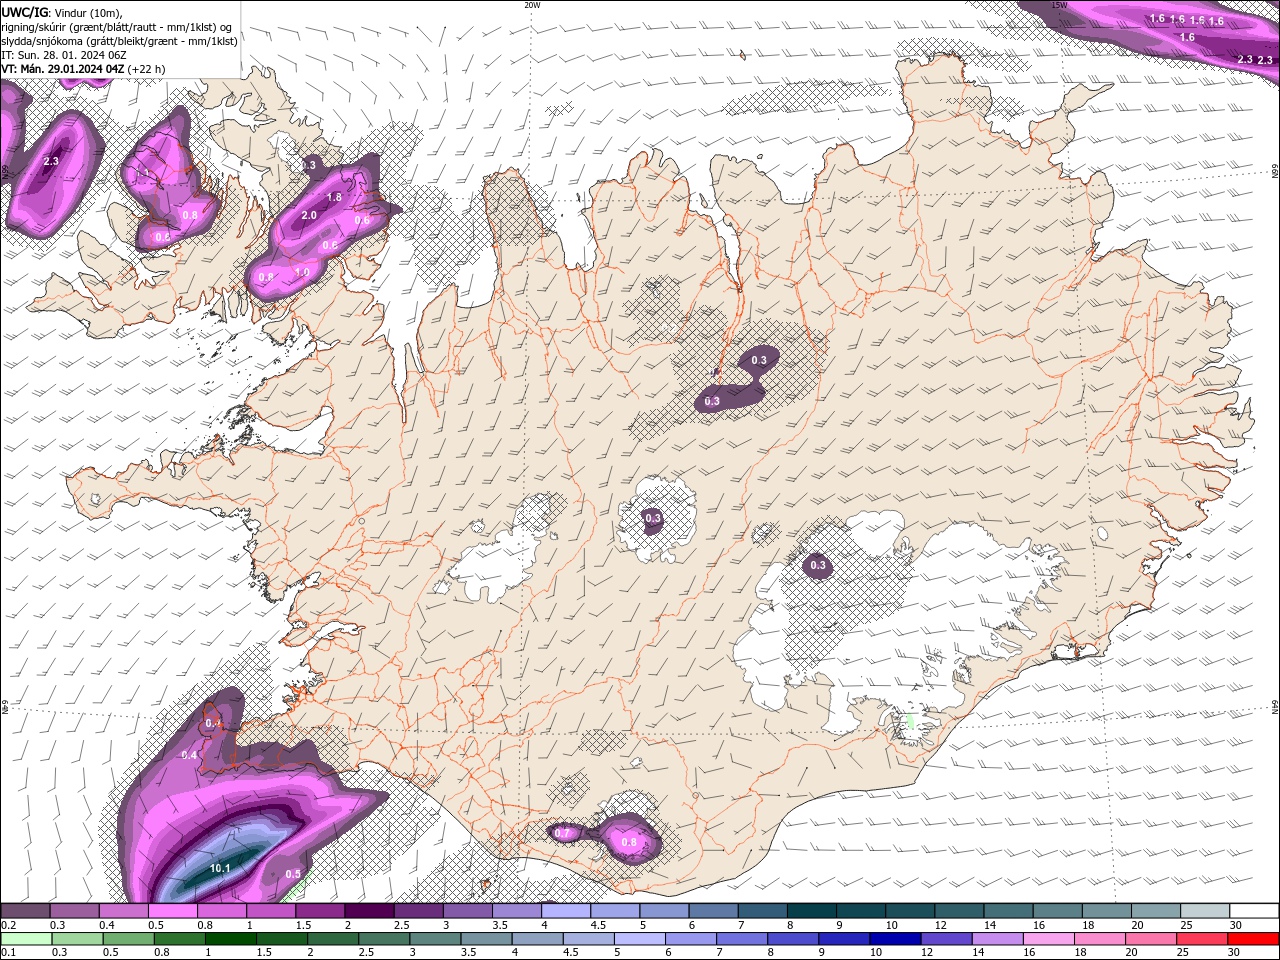The width and height of the screenshot is (1280, 960).
Task: Click the 3.5 value in the upper legend row
Action: tap(499, 925)
